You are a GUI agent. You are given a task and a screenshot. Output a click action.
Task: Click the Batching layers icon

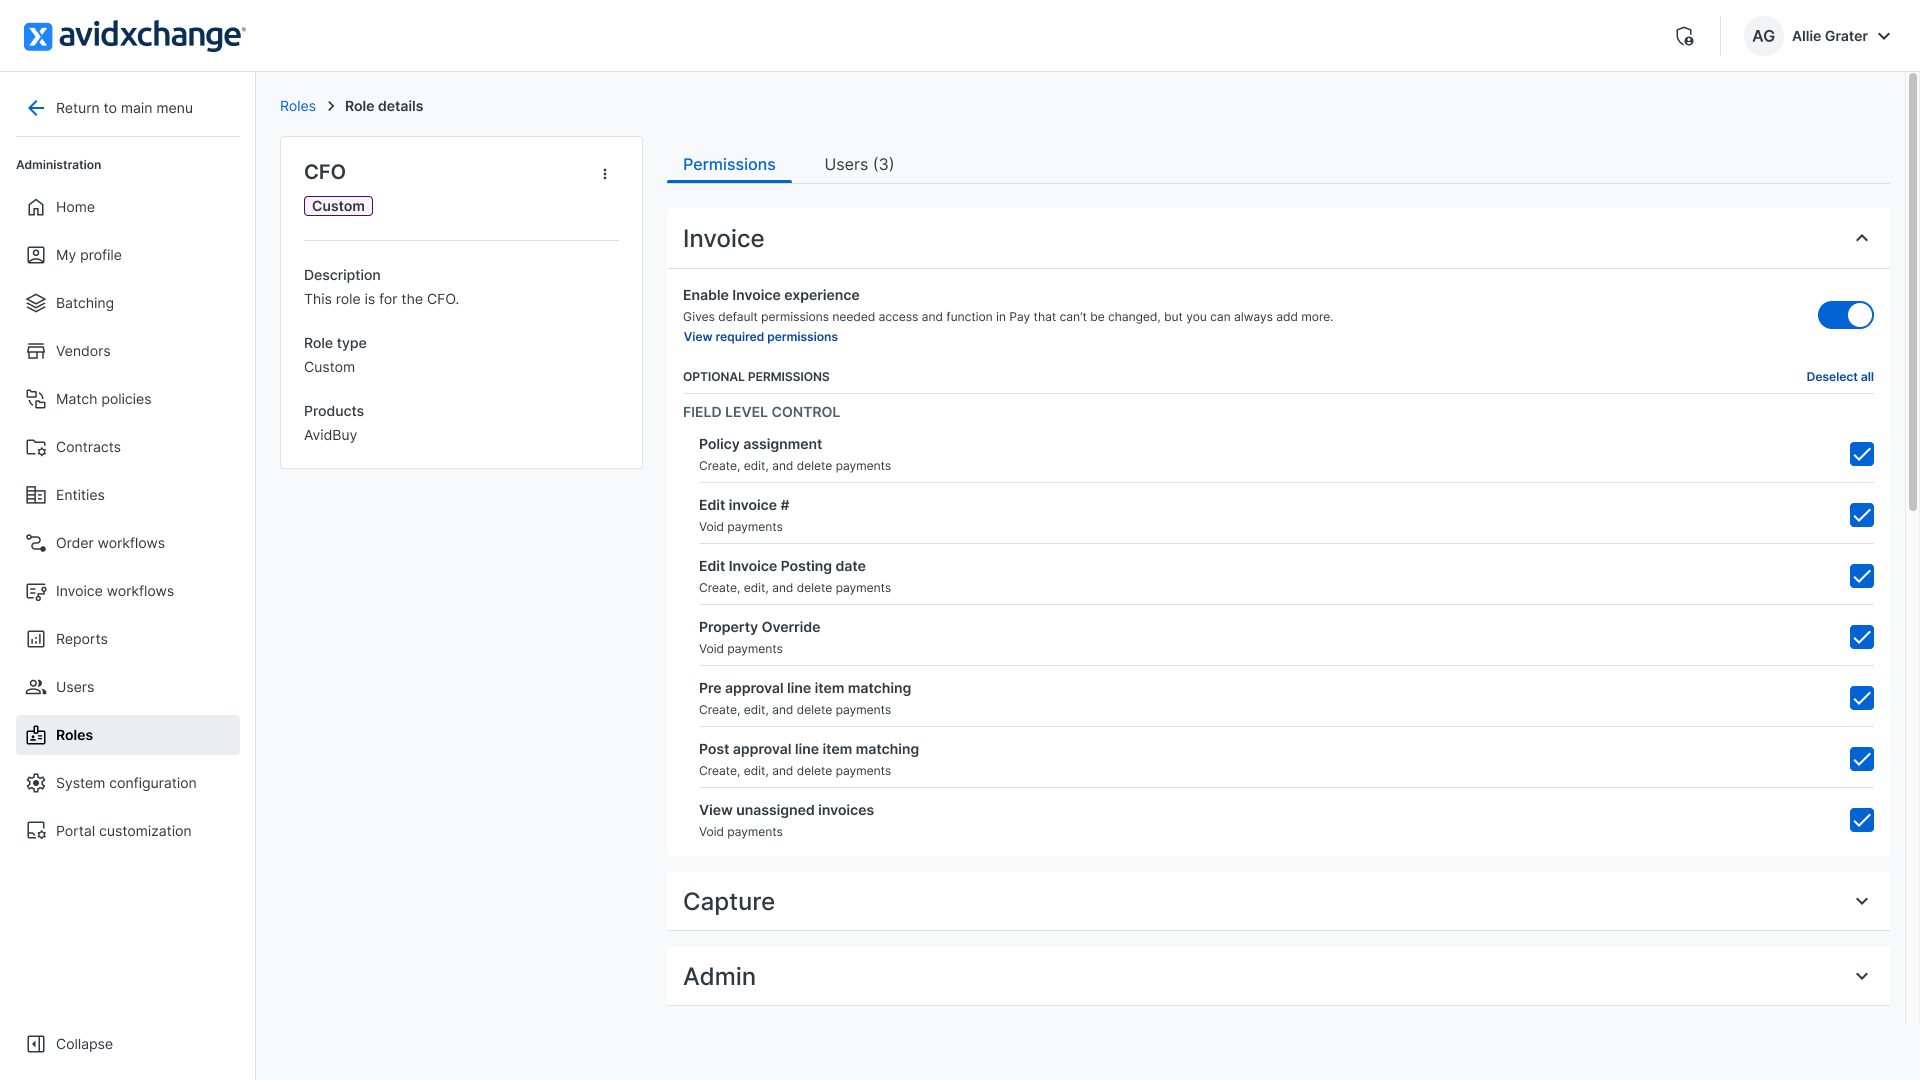pyautogui.click(x=36, y=303)
